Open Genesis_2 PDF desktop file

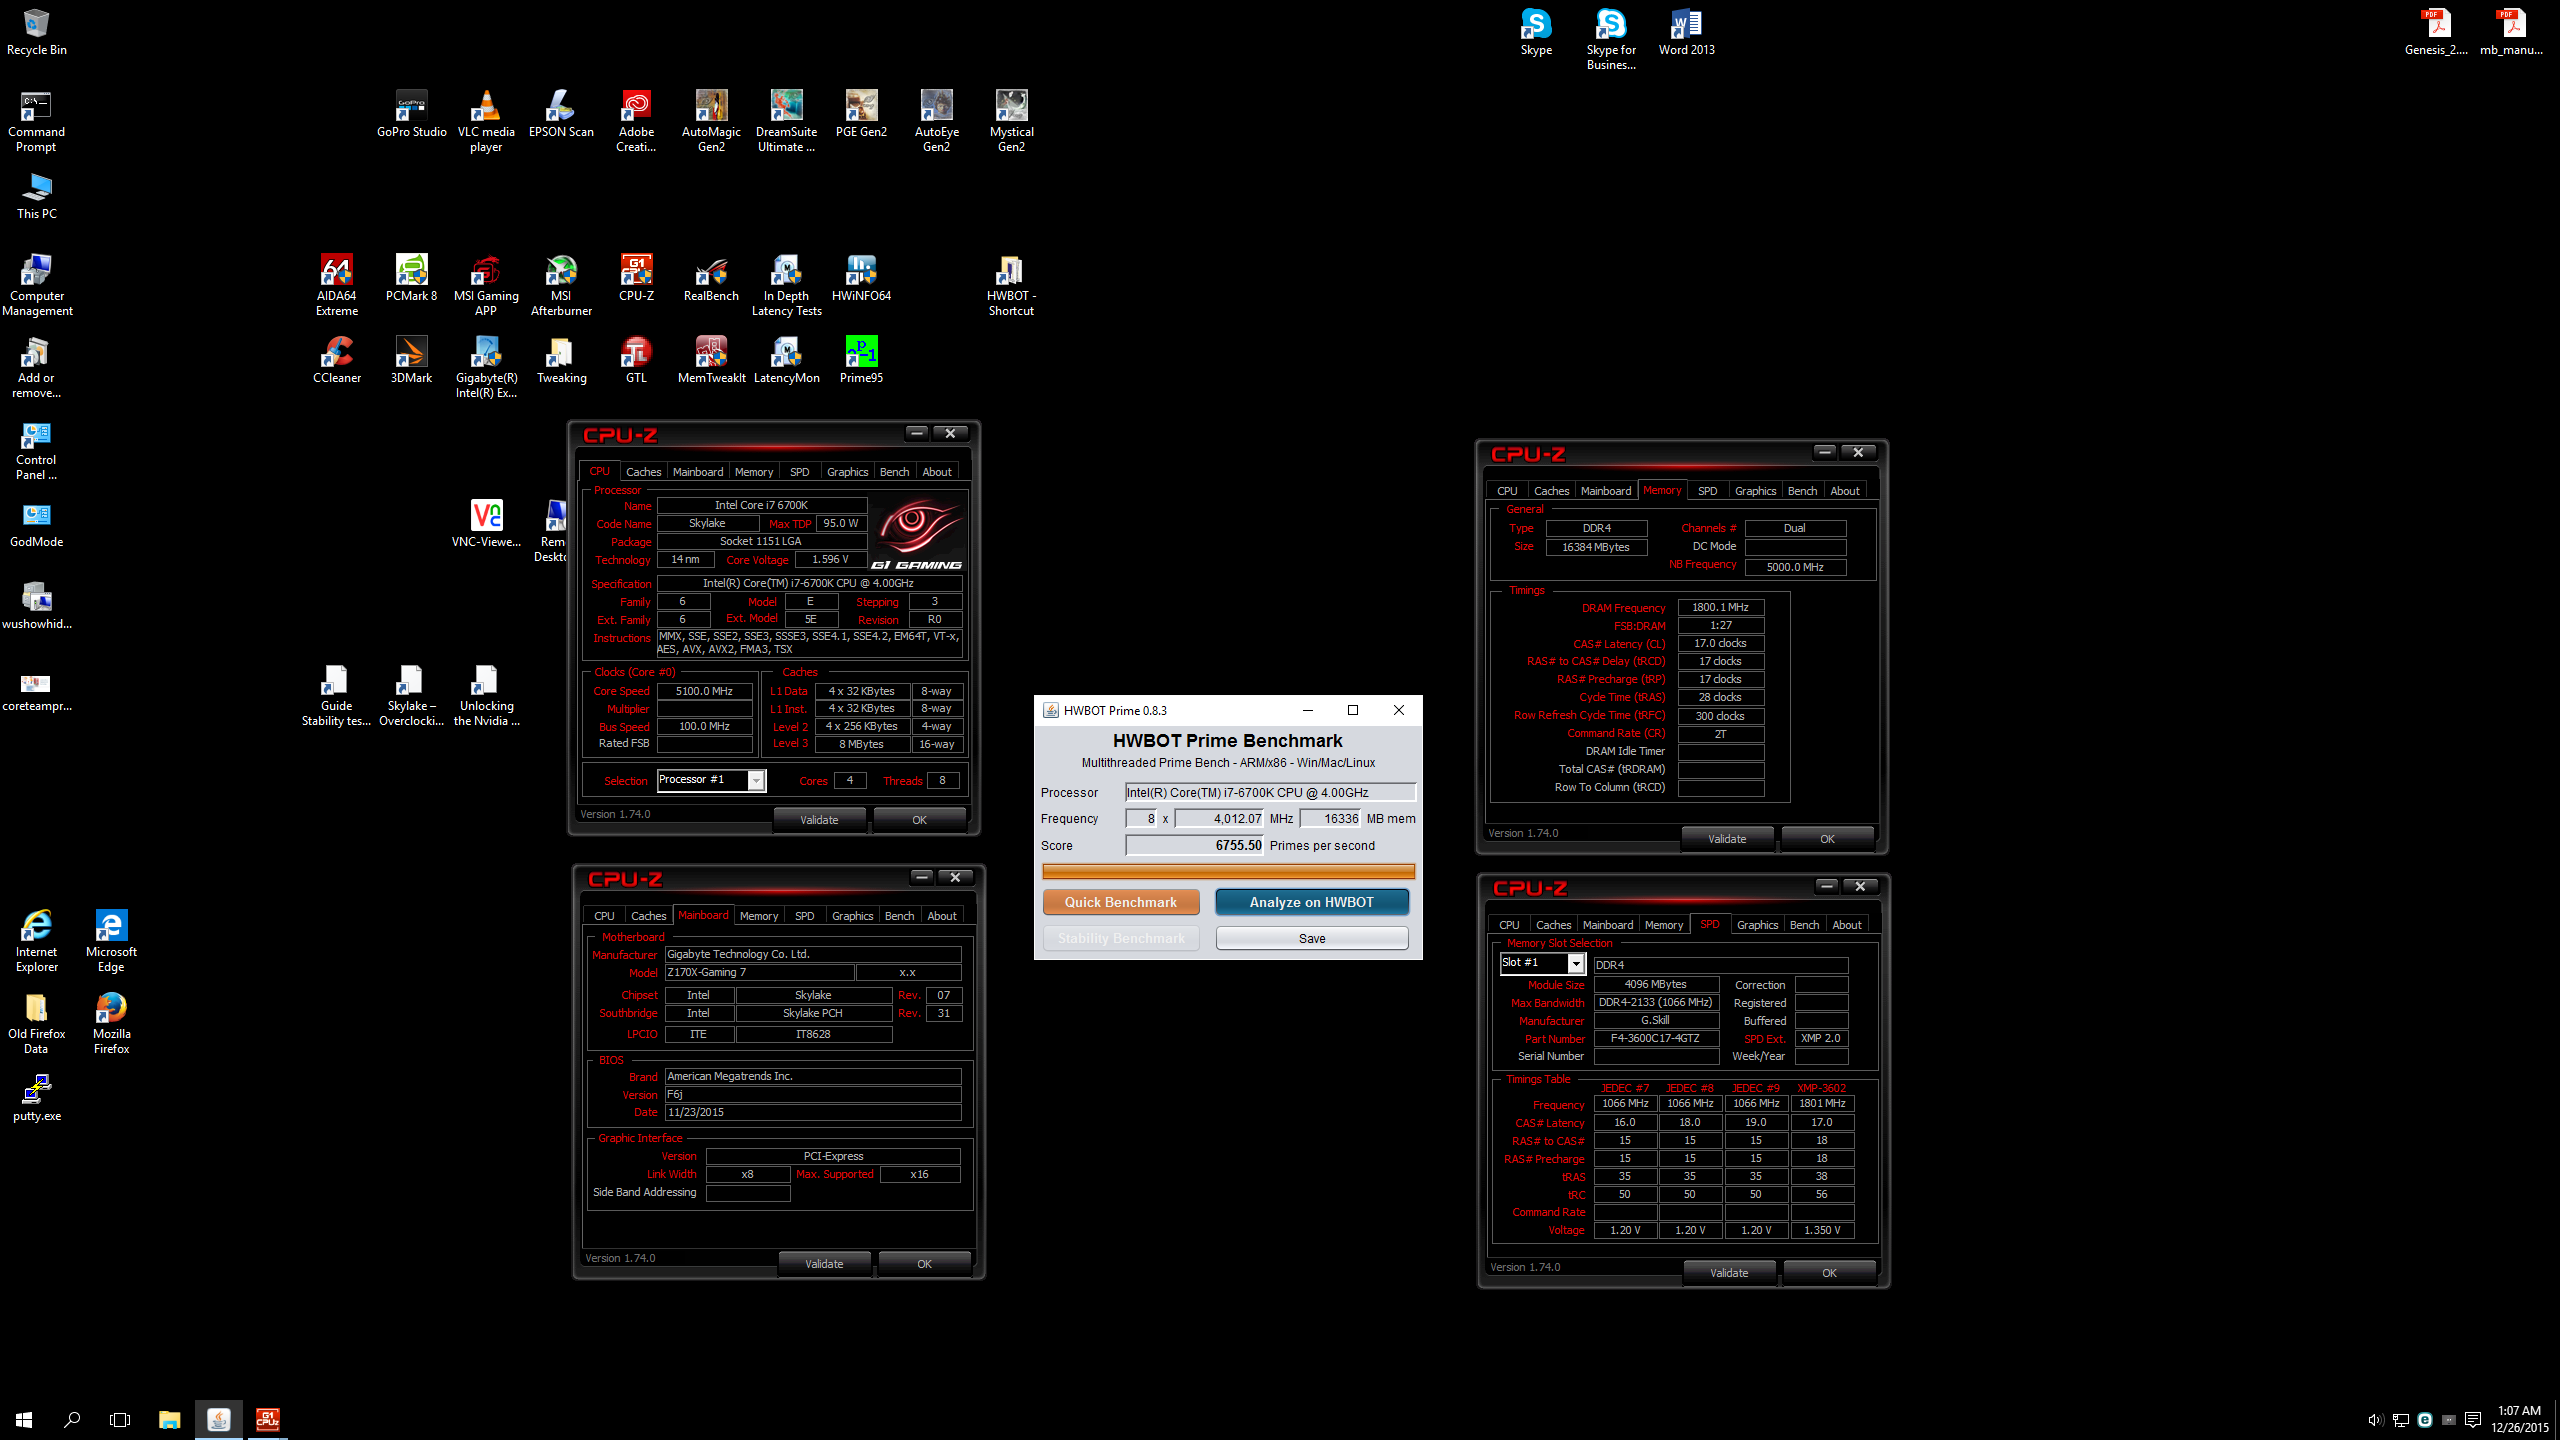2436,31
